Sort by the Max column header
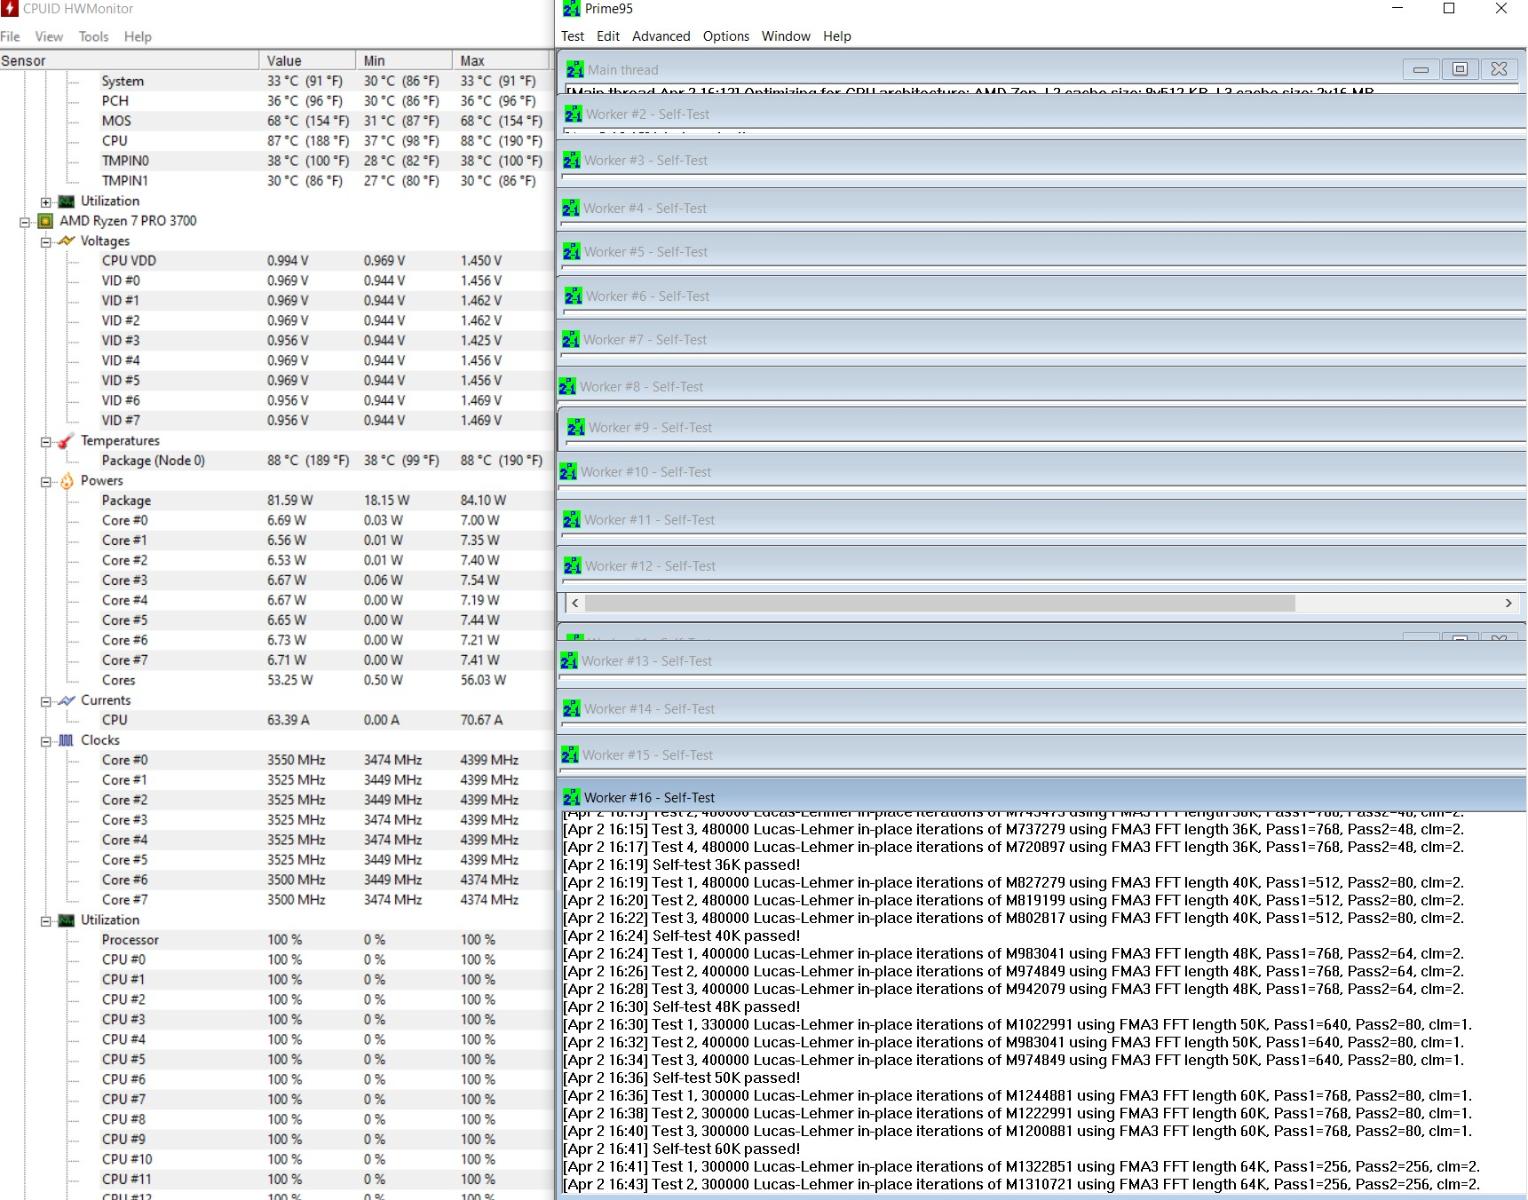Image resolution: width=1528 pixels, height=1200 pixels. coord(502,61)
